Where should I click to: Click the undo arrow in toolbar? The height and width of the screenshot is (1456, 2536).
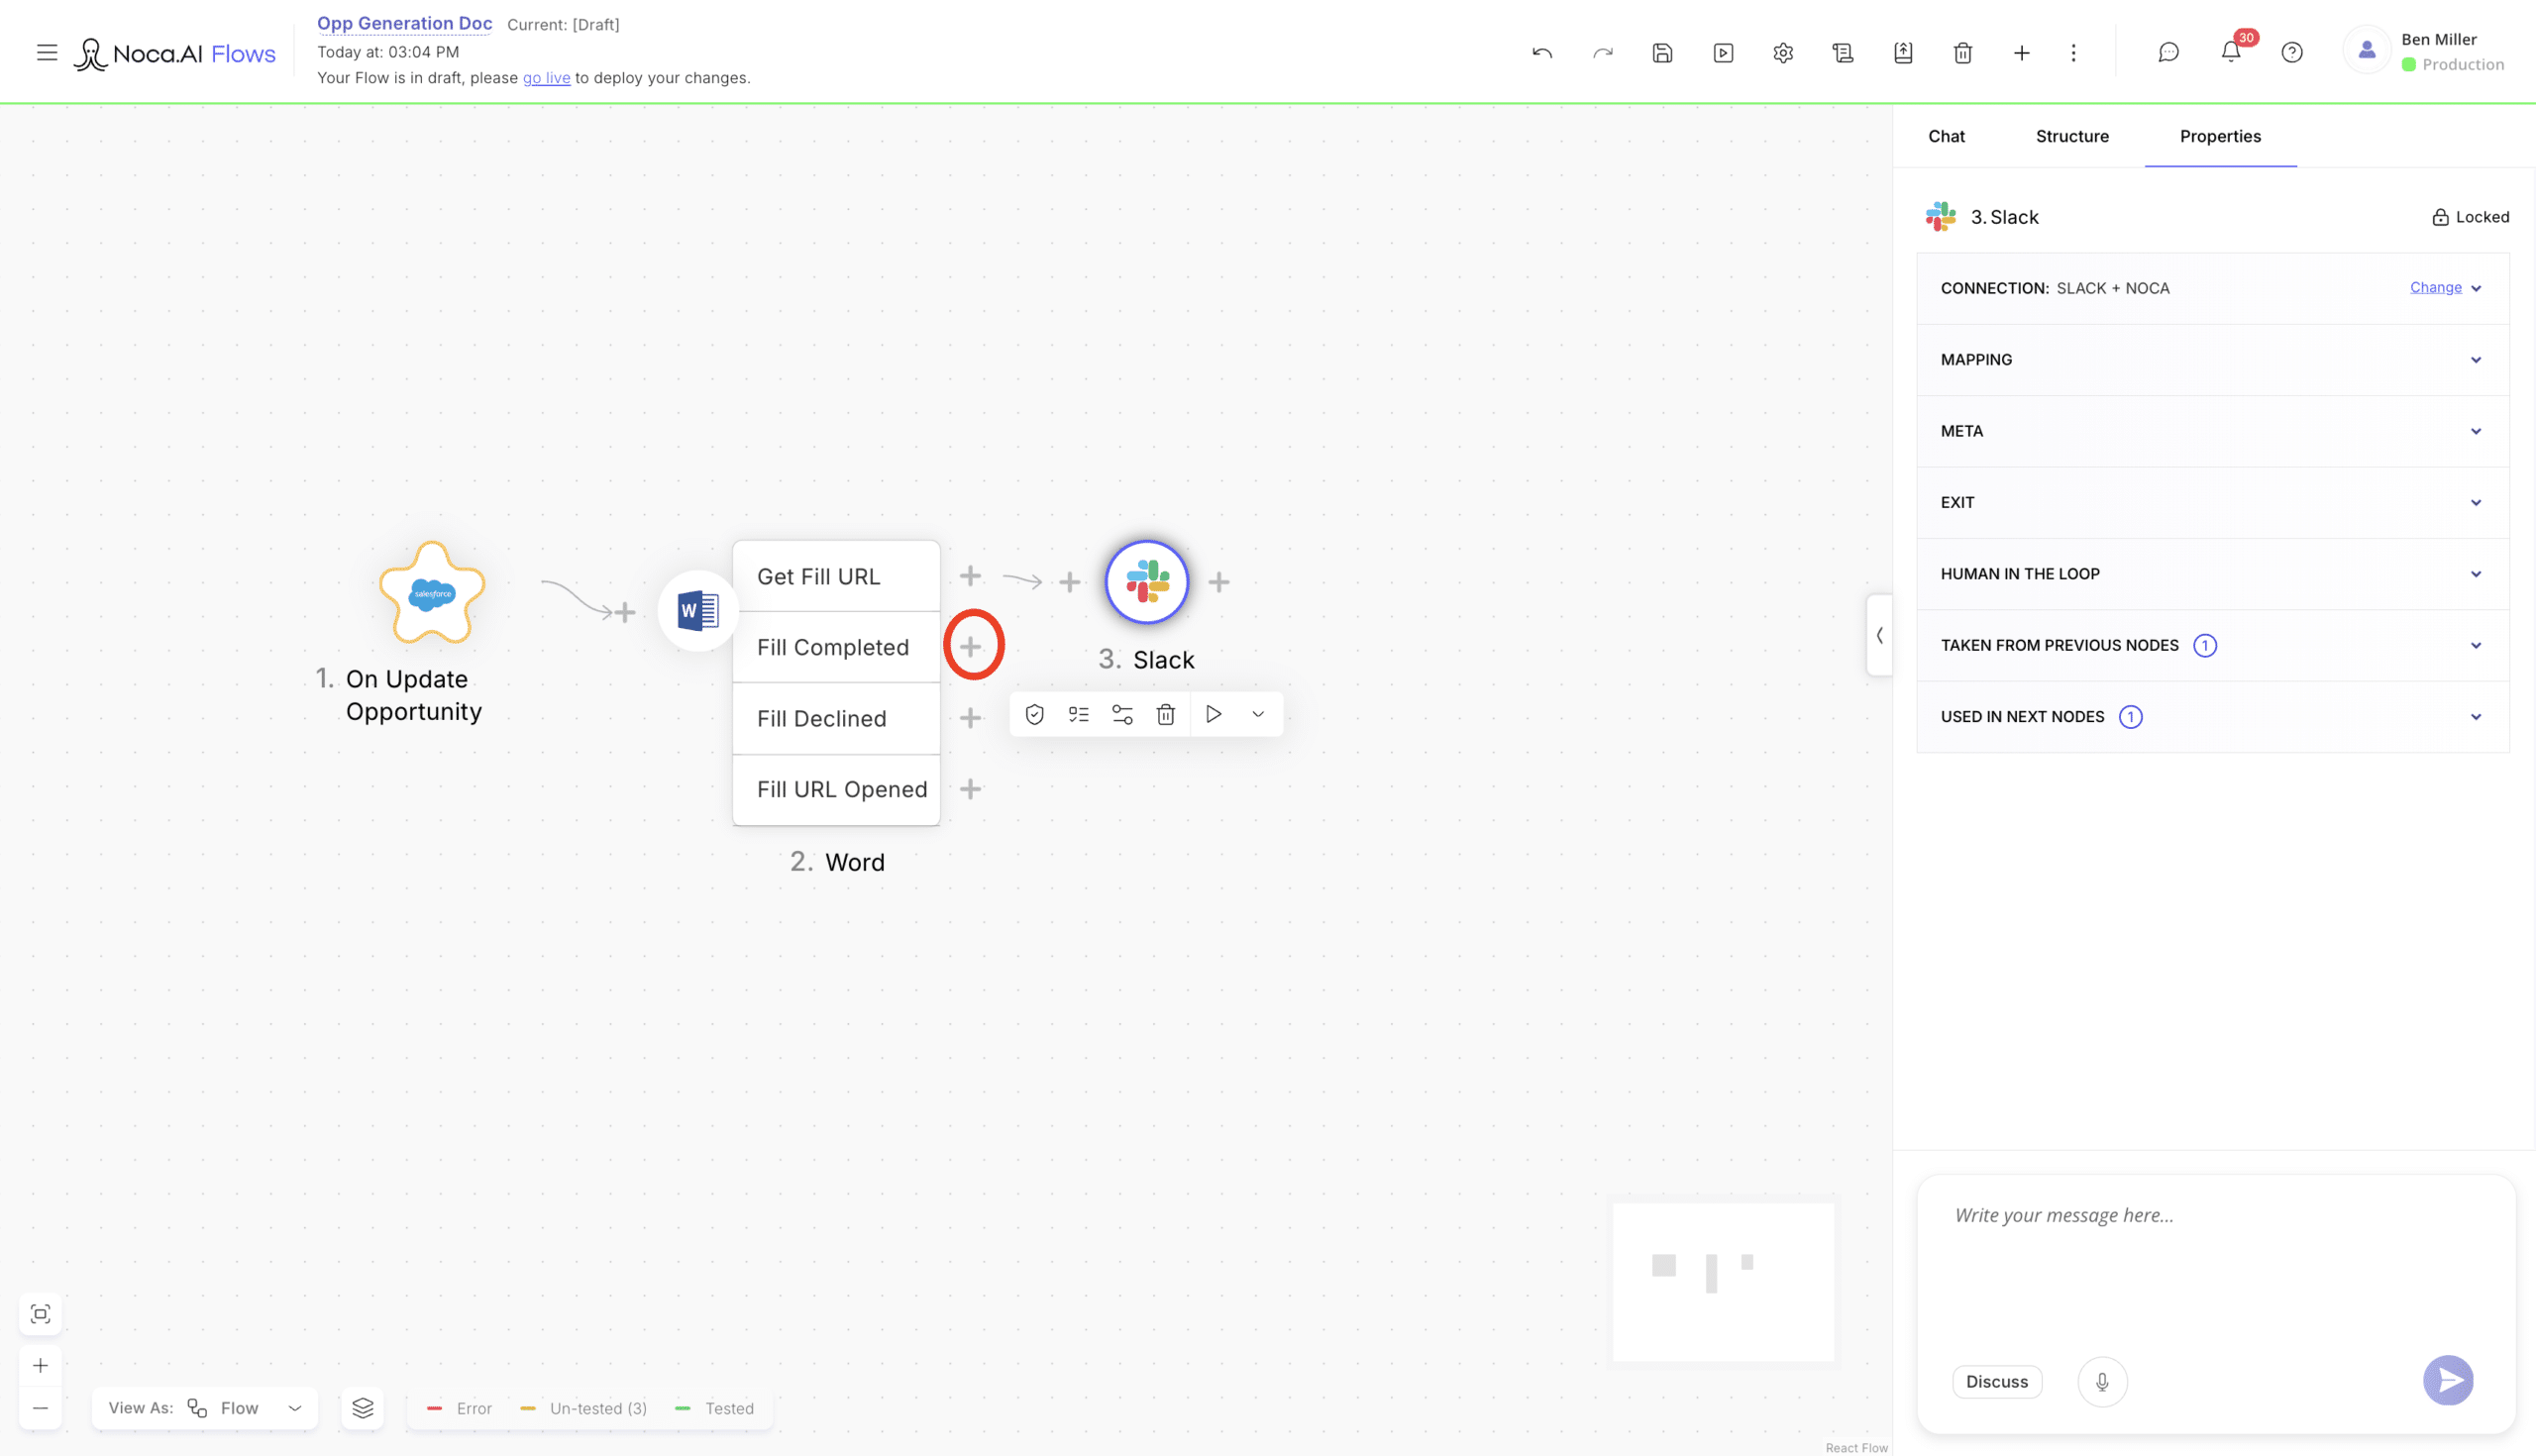(1542, 52)
